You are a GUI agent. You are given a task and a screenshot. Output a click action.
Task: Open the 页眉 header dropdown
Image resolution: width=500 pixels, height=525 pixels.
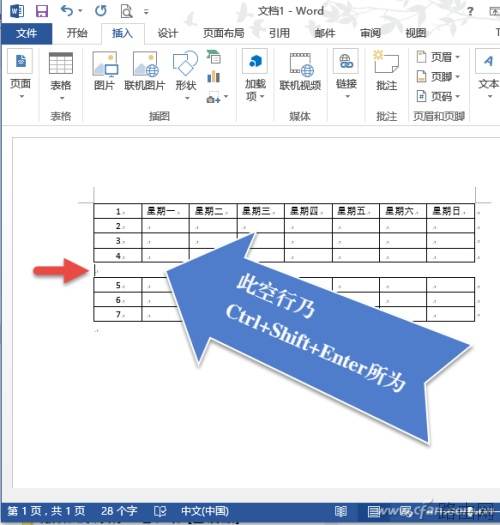click(438, 57)
